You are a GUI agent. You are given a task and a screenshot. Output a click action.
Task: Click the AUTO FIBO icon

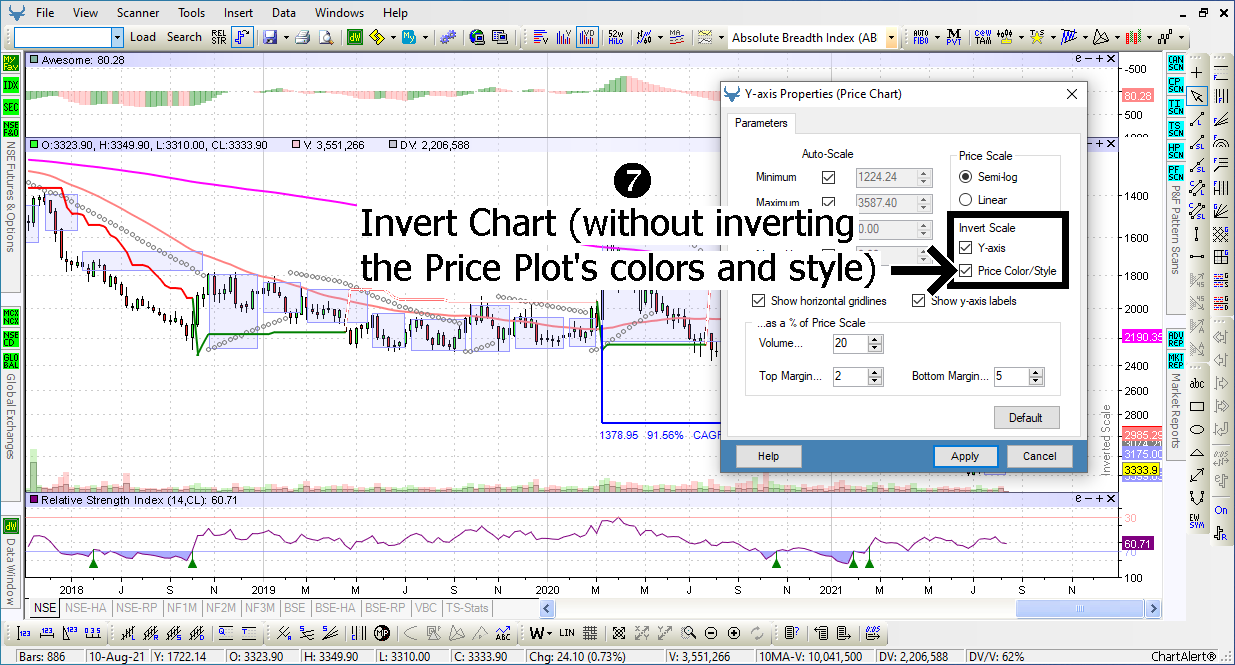pos(921,37)
